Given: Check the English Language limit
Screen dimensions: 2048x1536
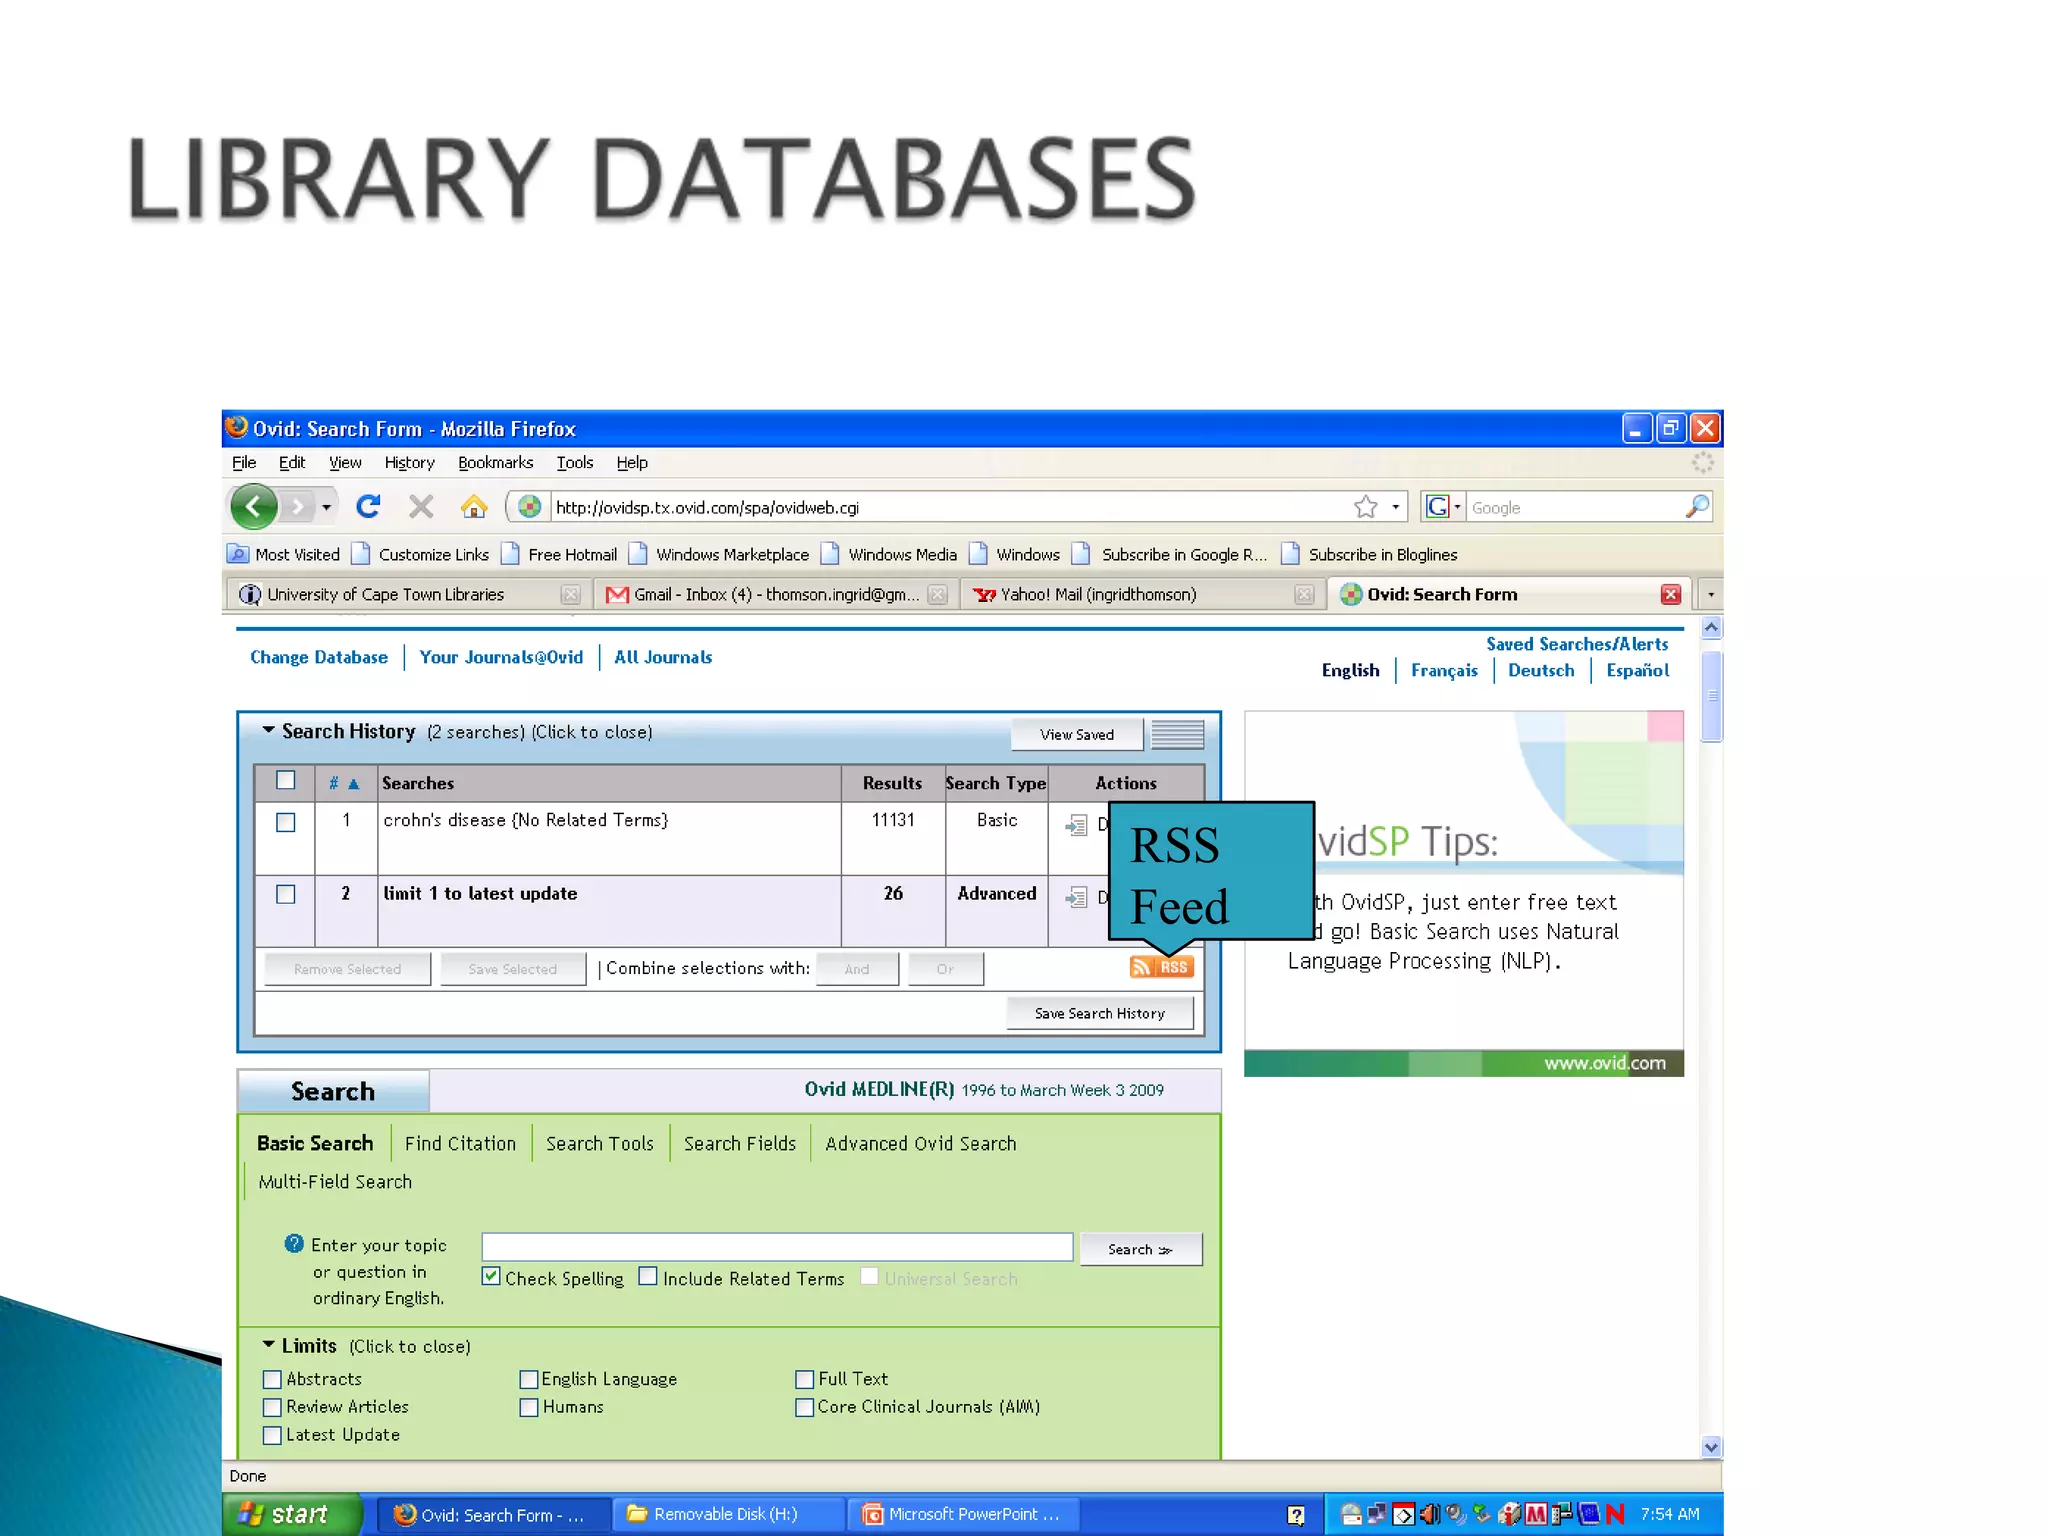Looking at the screenshot, I should point(529,1379).
